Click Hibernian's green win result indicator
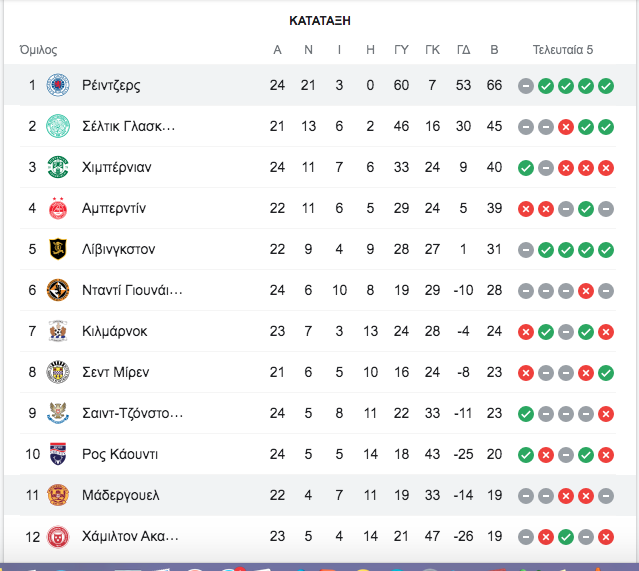This screenshot has height=571, width=639. [526, 168]
